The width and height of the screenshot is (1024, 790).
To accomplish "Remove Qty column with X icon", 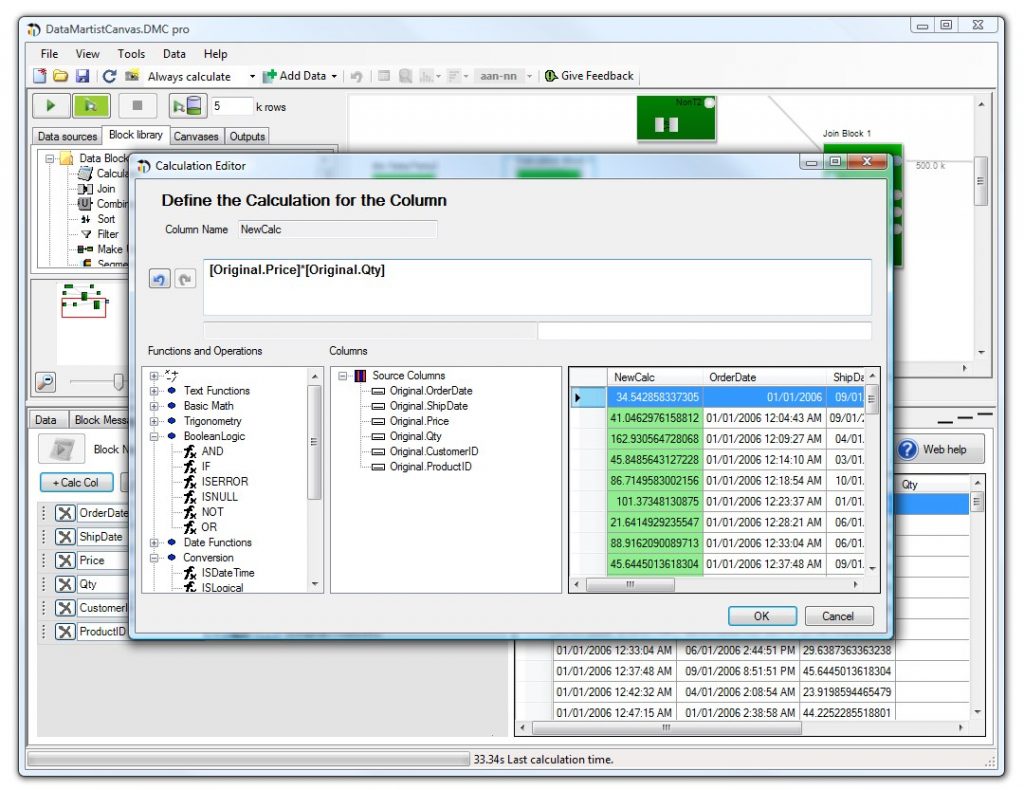I will (x=65, y=584).
